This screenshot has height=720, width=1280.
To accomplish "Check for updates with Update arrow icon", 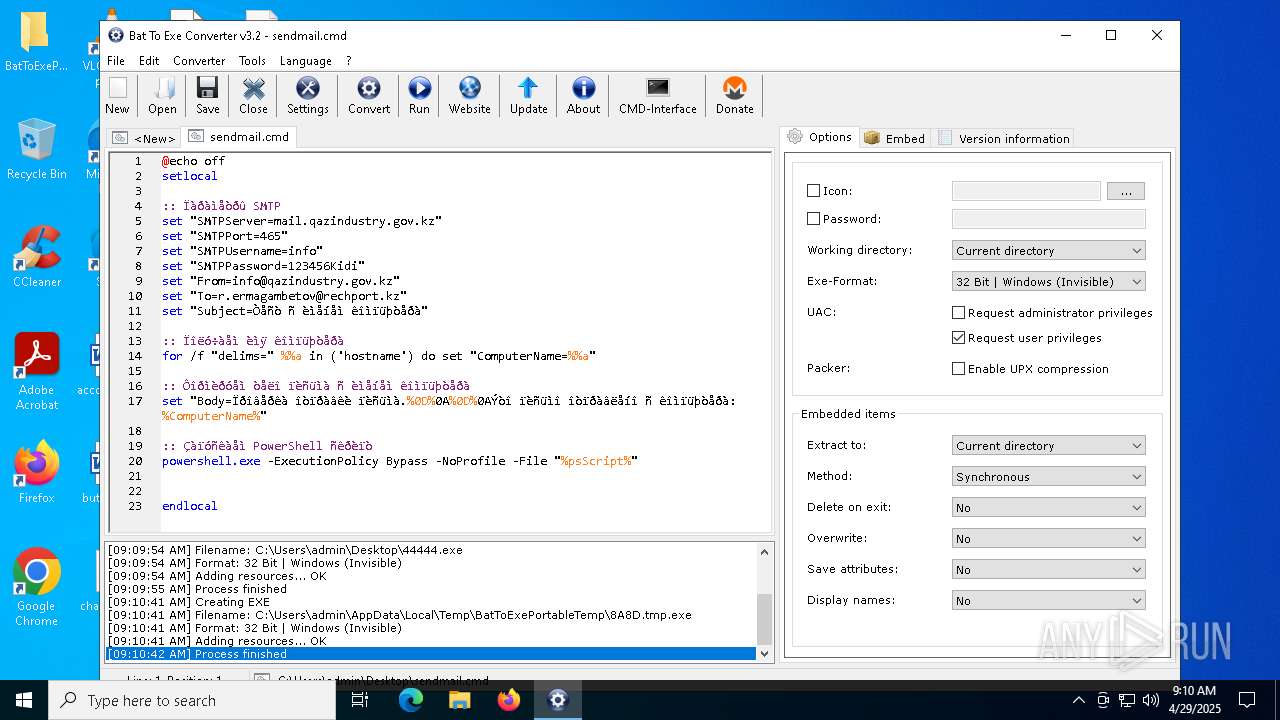I will (528, 96).
